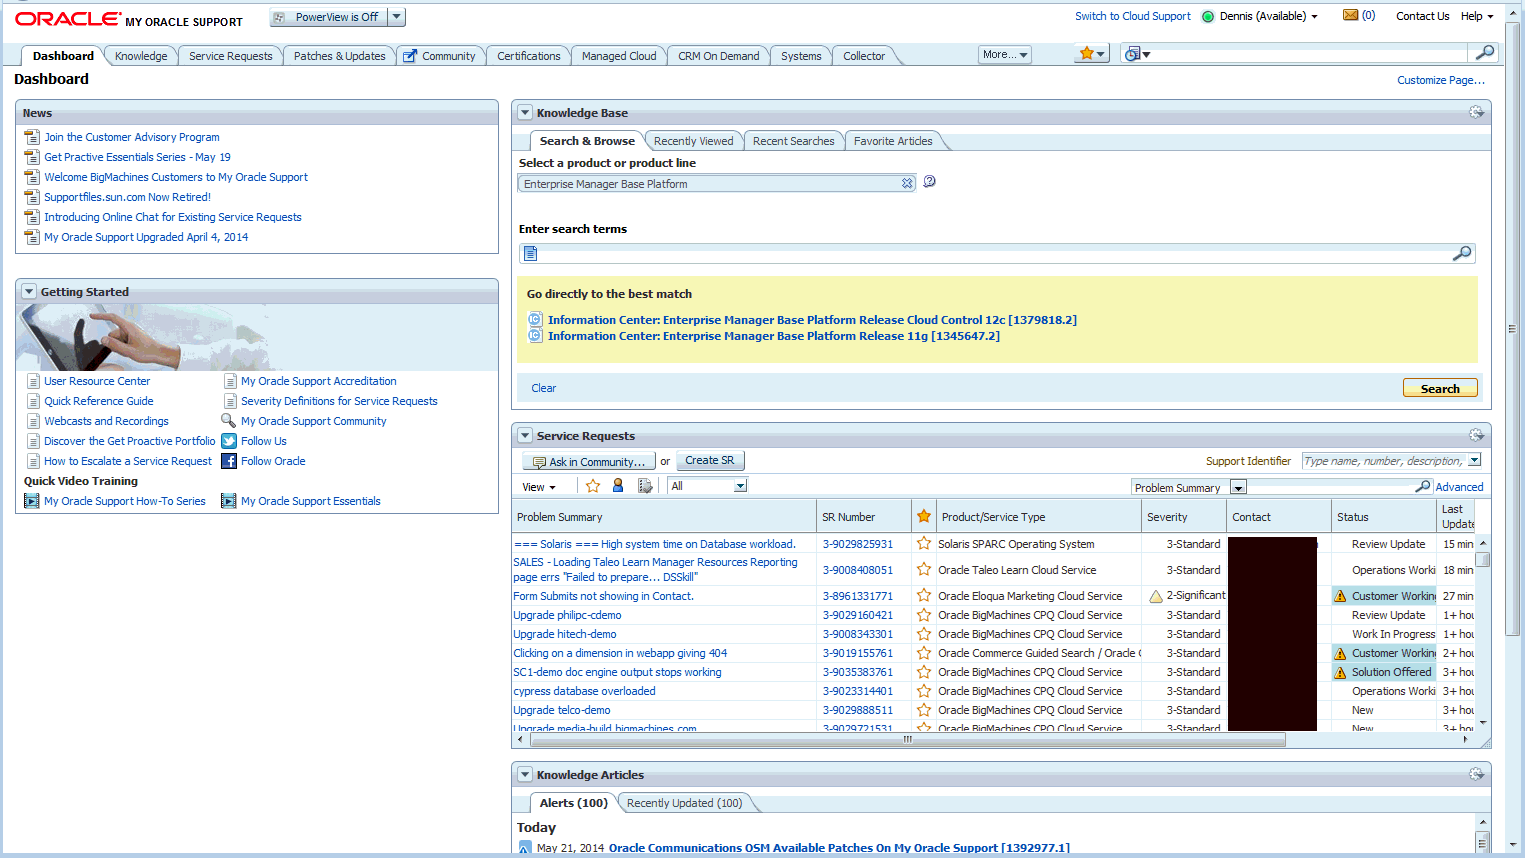
Task: Open the Customize Page link
Action: click(1441, 80)
